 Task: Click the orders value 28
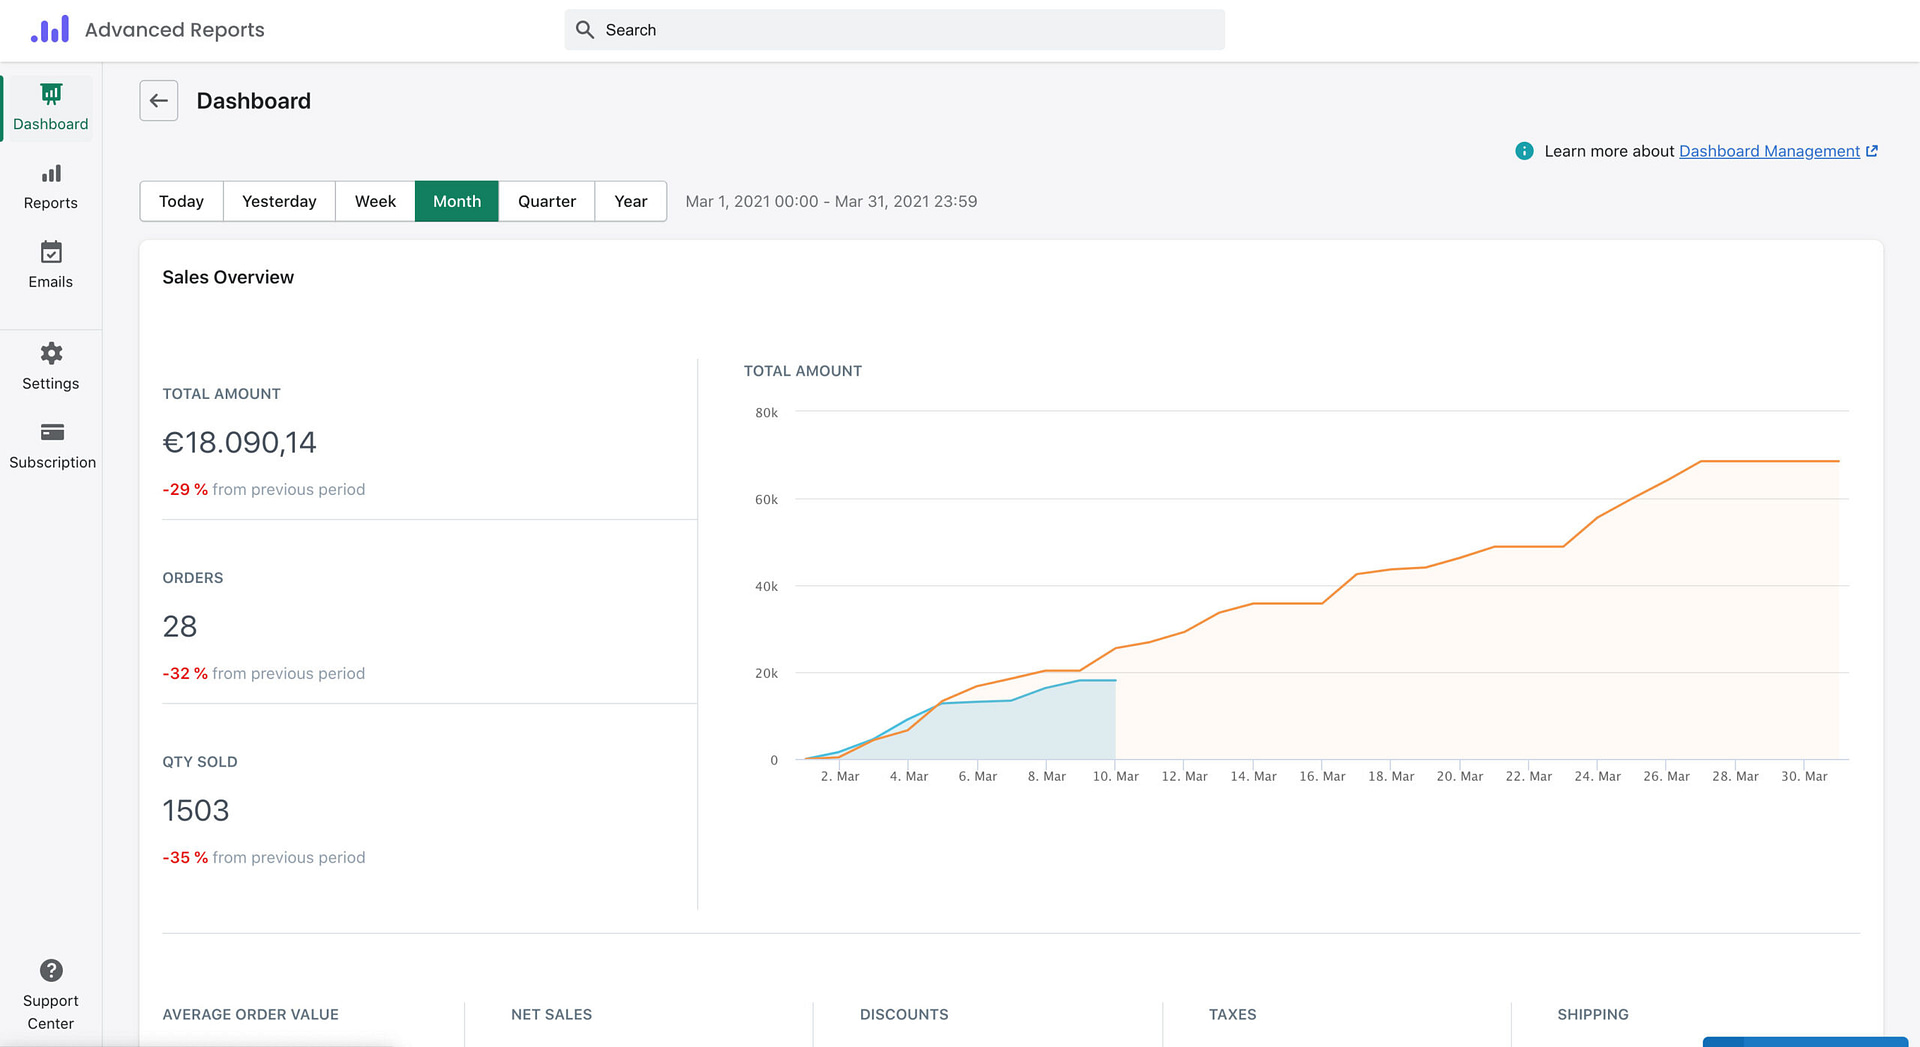coord(180,626)
